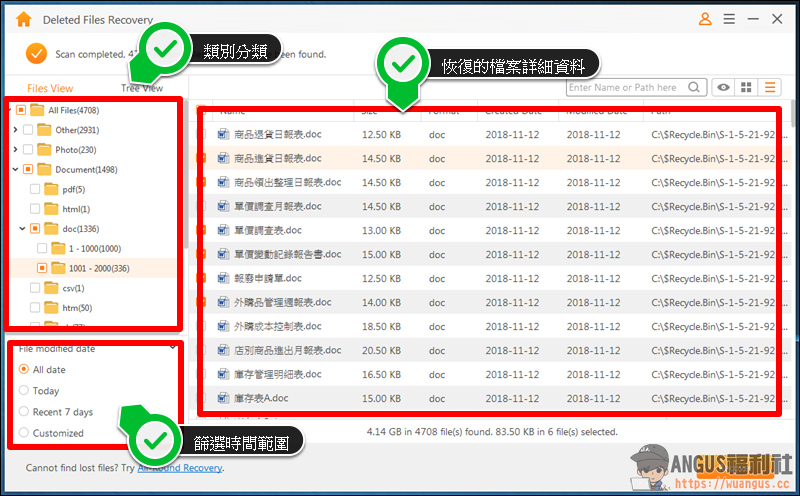This screenshot has width=800, height=496.
Task: Open the user account icon
Action: (705, 19)
